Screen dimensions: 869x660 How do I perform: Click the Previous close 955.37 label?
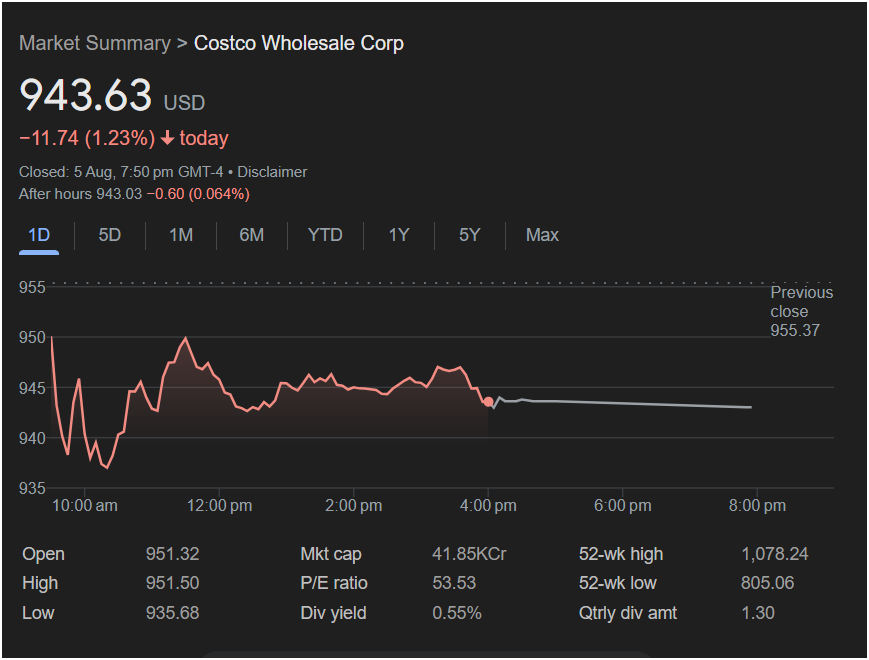tap(800, 311)
